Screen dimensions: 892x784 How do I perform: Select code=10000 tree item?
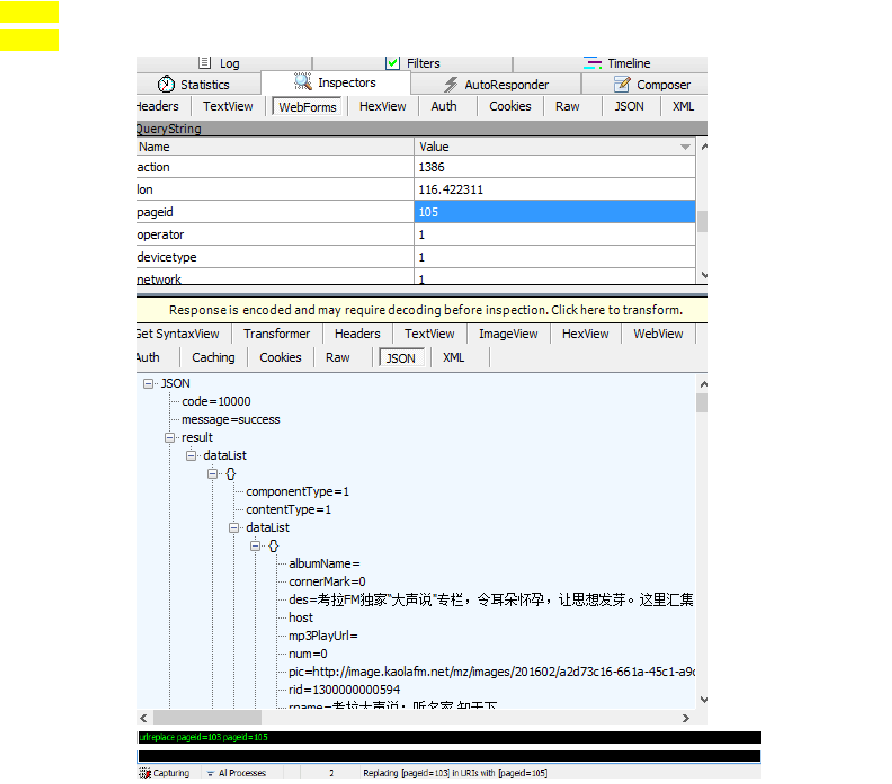click(x=216, y=402)
